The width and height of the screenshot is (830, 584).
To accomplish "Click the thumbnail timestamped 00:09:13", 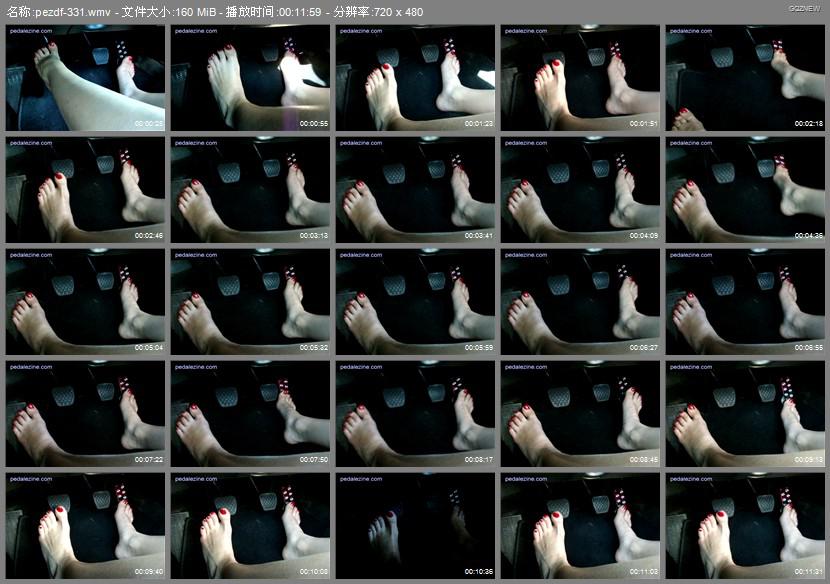I will pos(745,414).
